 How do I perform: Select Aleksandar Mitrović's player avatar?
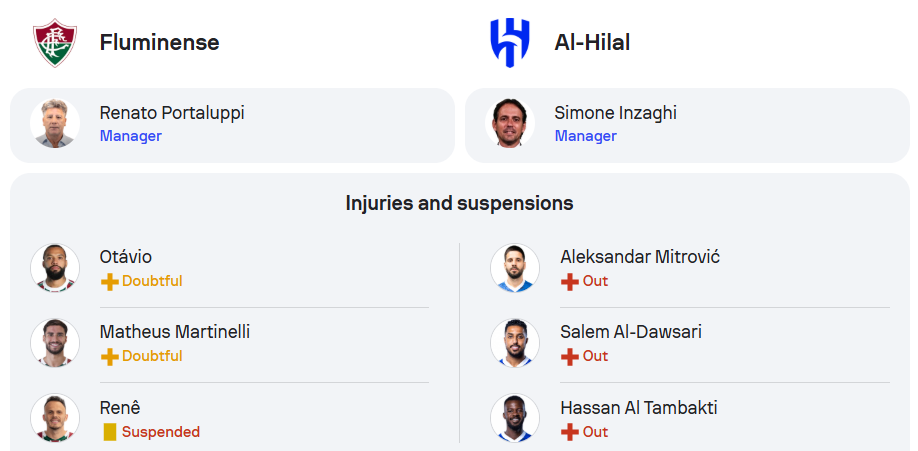515,268
